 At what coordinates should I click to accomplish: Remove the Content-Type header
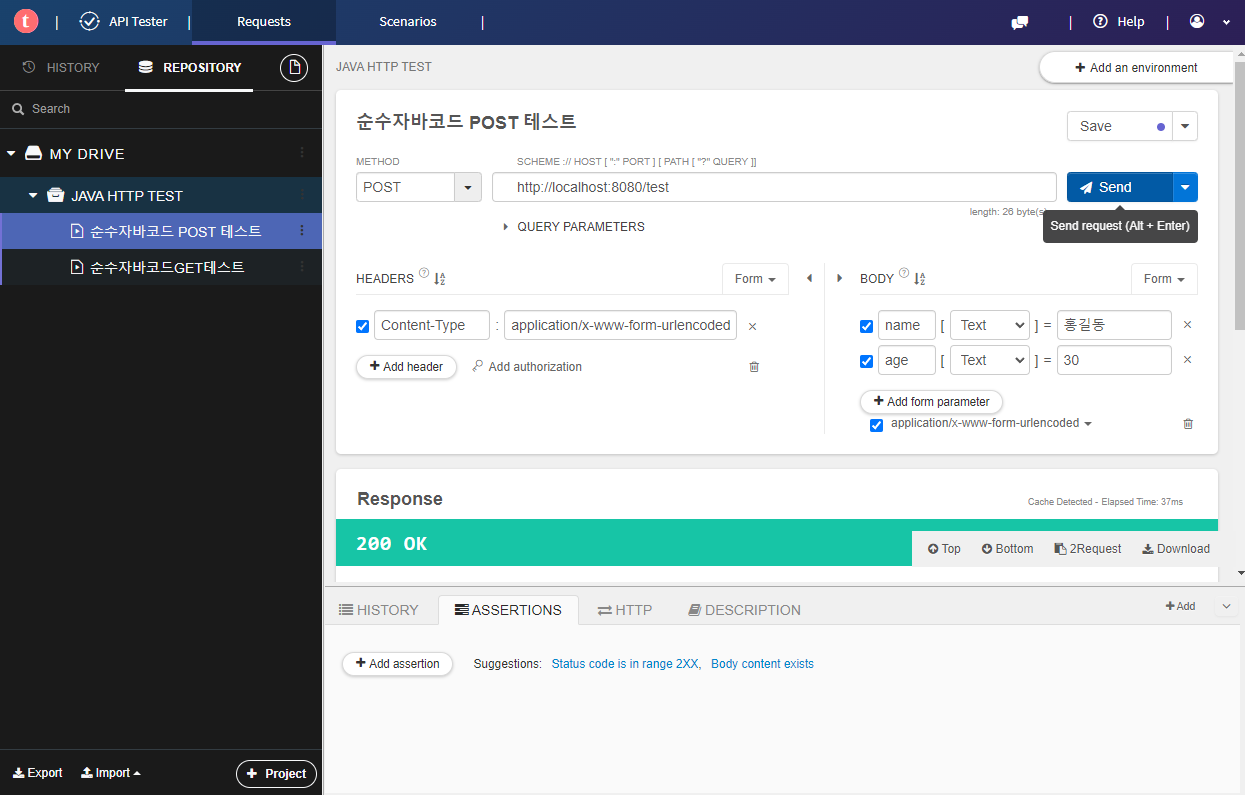pos(753,326)
